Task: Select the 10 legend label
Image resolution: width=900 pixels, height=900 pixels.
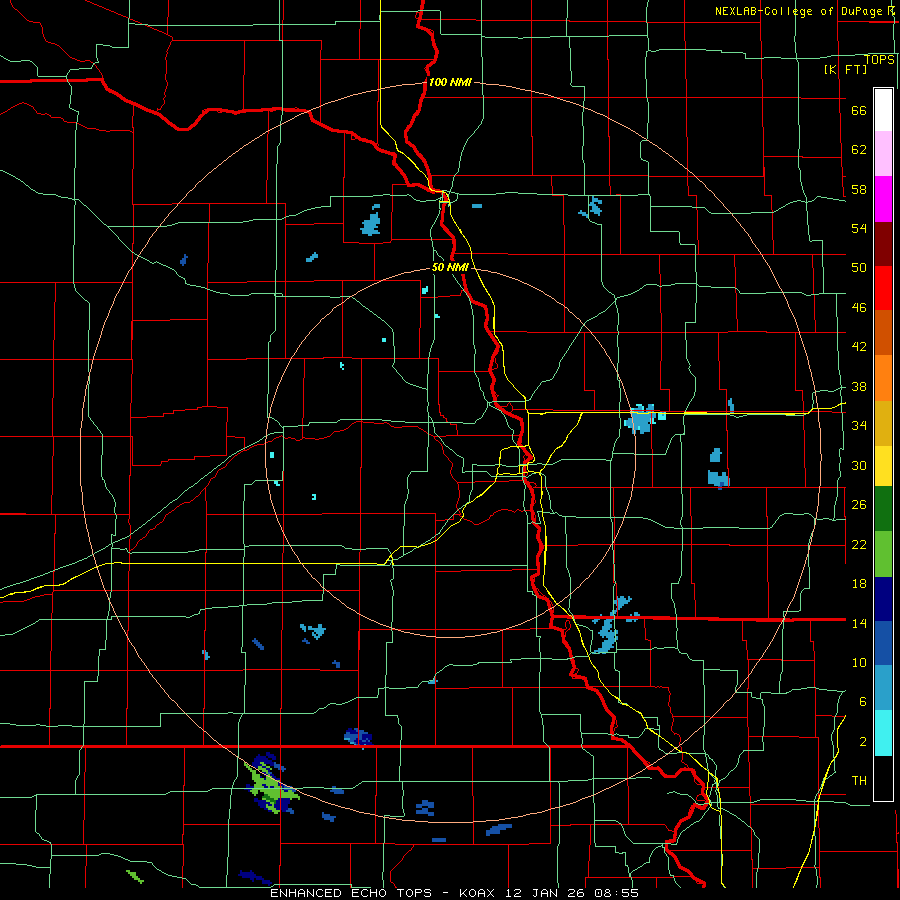Action: [x=859, y=662]
